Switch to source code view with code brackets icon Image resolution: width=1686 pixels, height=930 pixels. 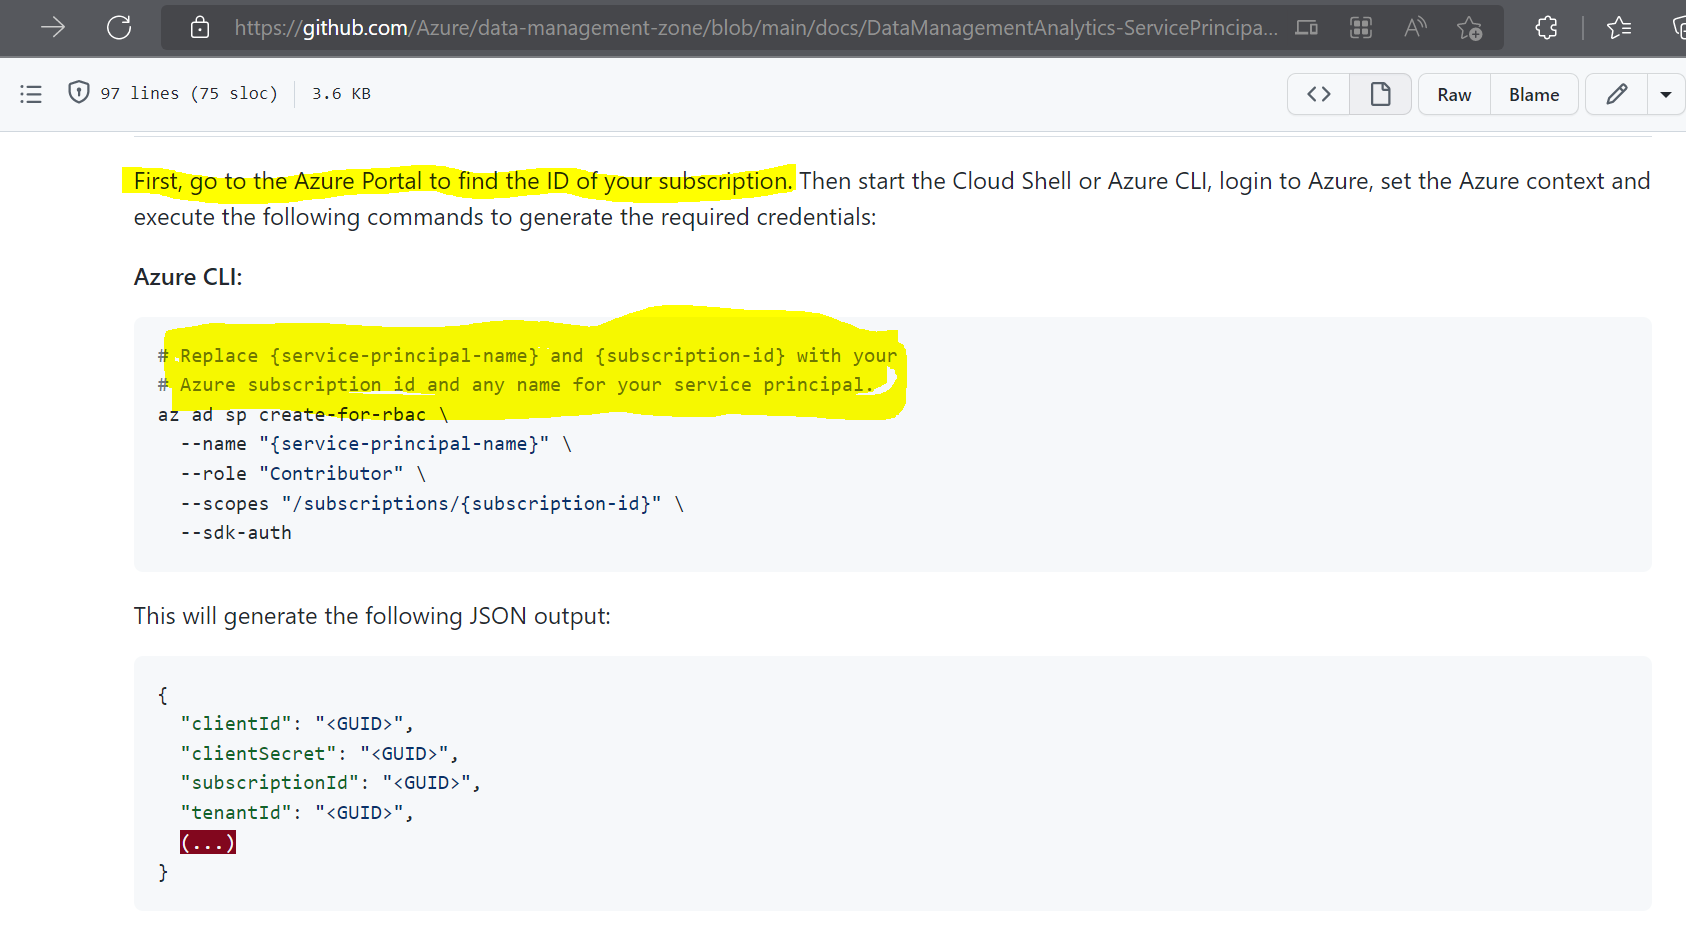click(x=1317, y=93)
